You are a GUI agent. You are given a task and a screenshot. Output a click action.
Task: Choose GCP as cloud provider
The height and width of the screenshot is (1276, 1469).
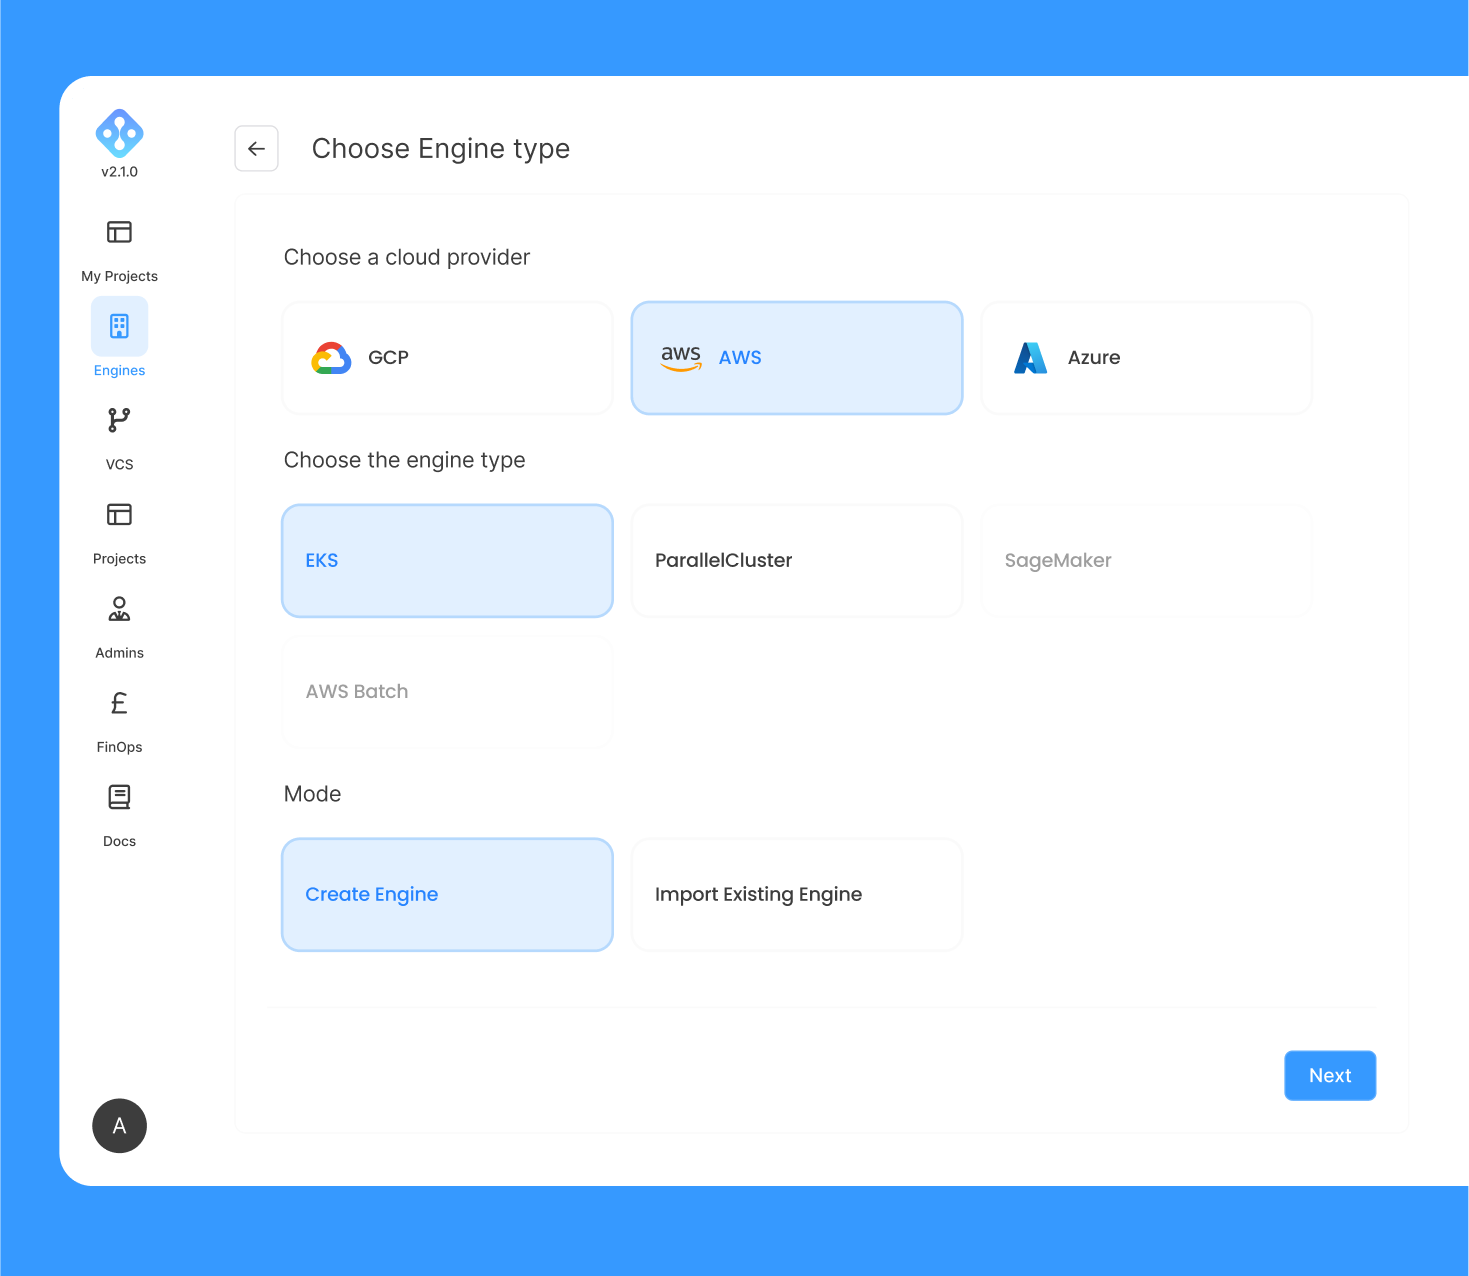447,358
